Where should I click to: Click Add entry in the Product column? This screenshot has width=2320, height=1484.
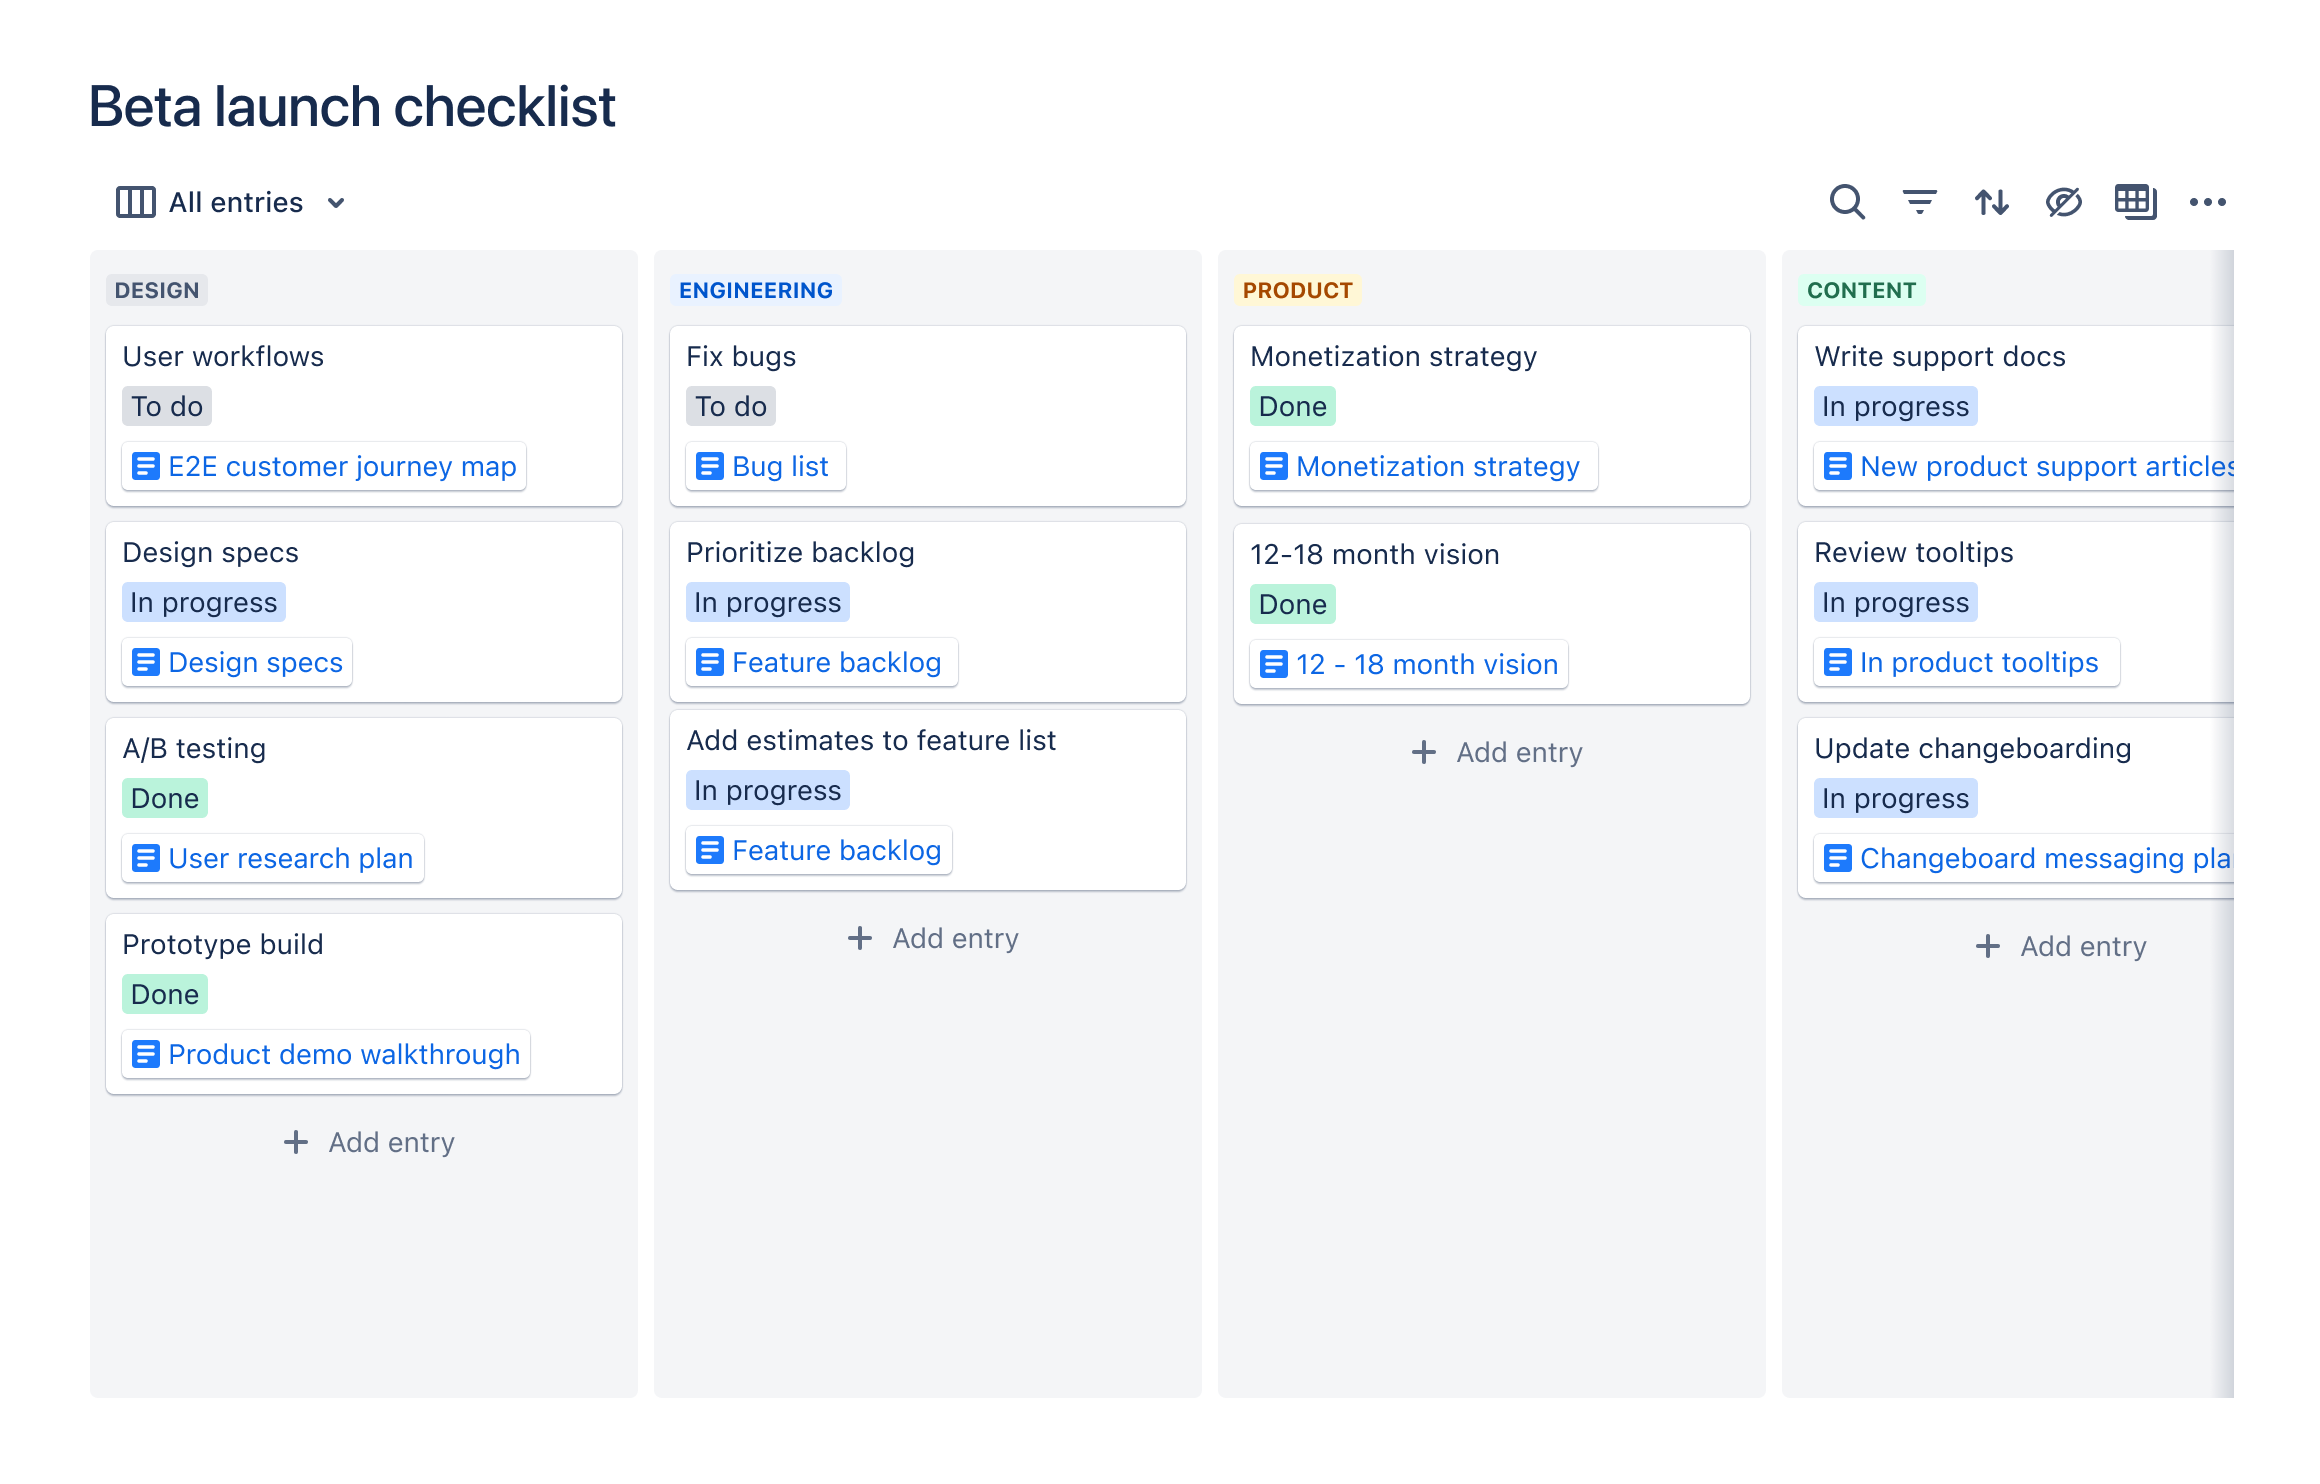(x=1496, y=752)
